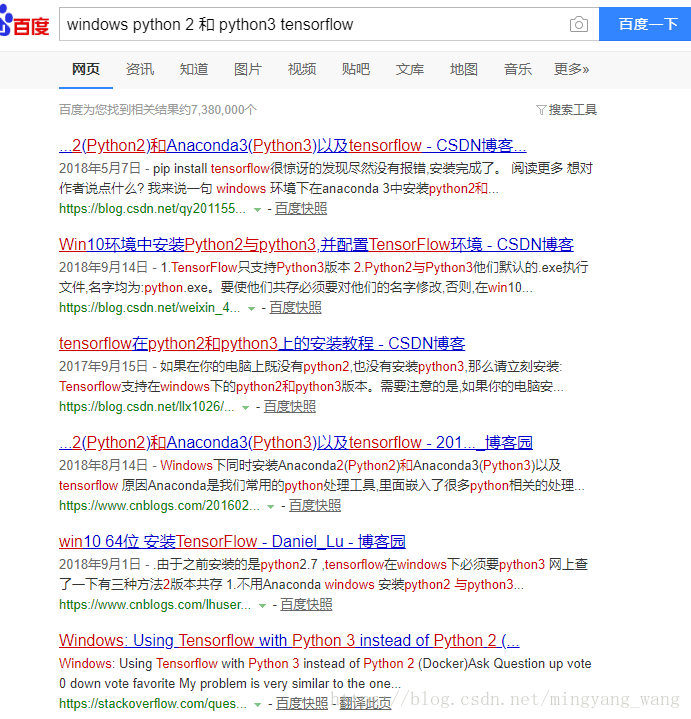
Task: Open 百度快照 for cnblogs.com/201602 result
Action: [315, 506]
